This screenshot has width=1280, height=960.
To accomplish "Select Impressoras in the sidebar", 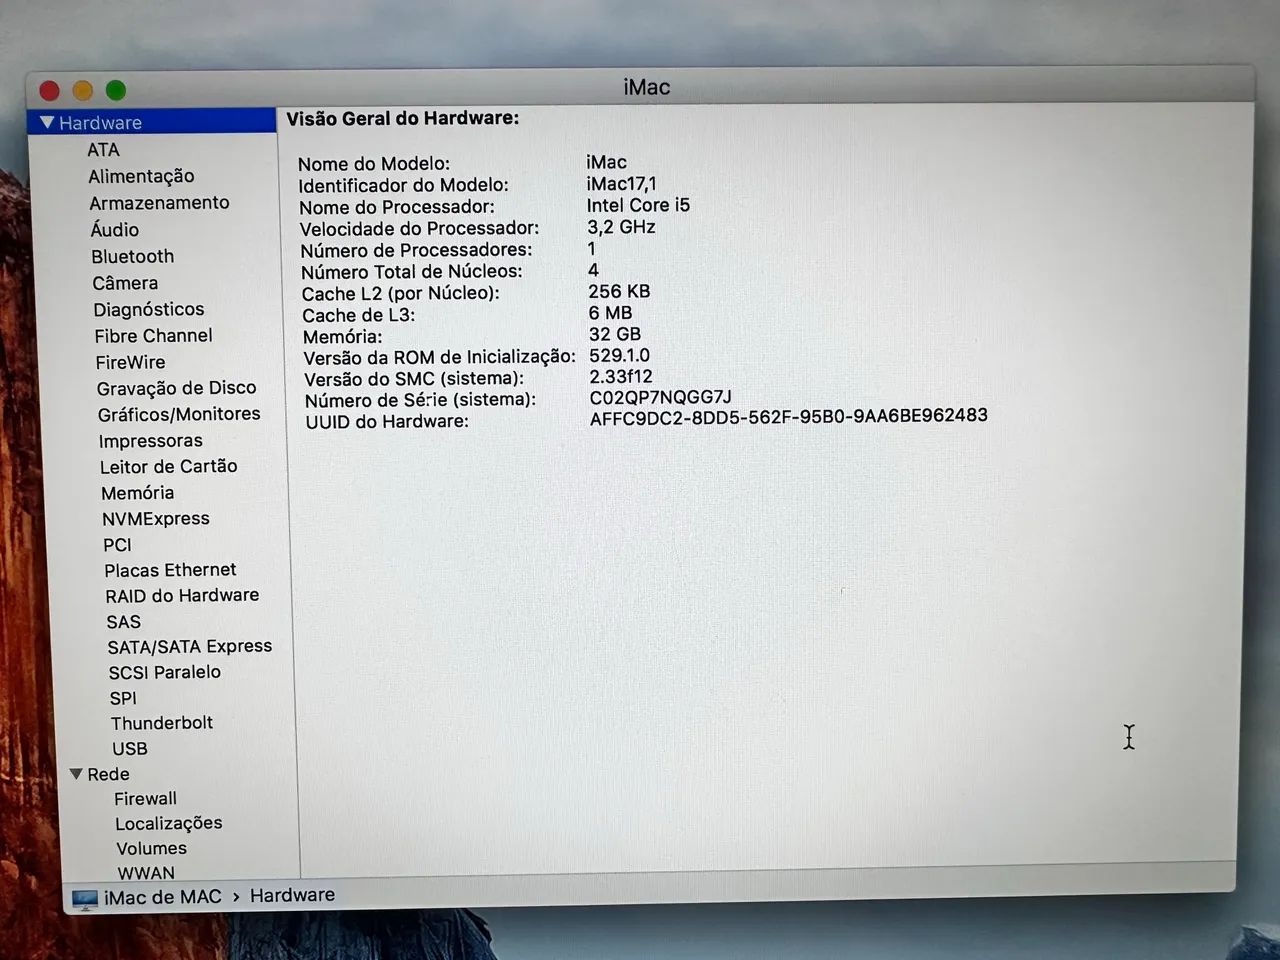I will 150,441.
